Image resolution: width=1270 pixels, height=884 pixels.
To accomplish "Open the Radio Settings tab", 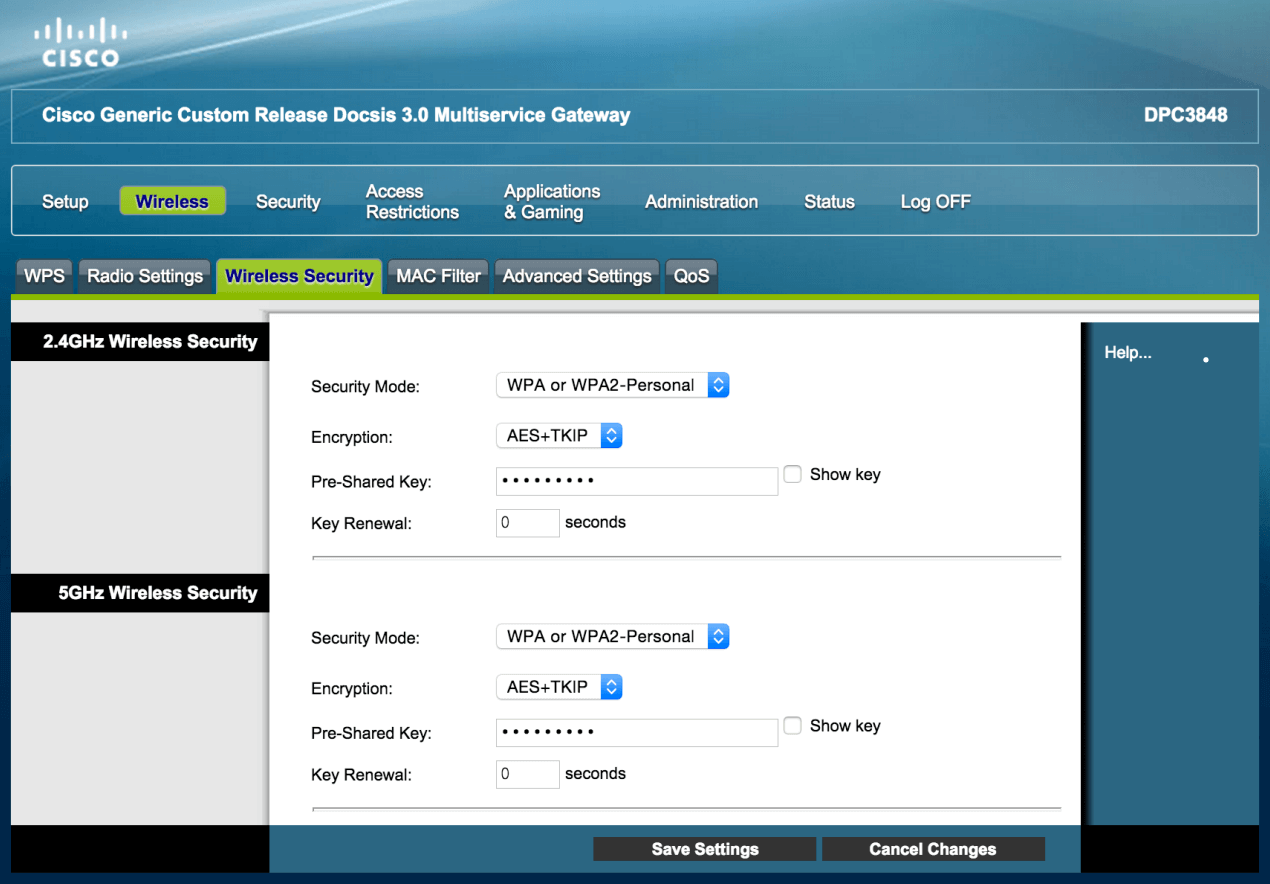I will (145, 276).
